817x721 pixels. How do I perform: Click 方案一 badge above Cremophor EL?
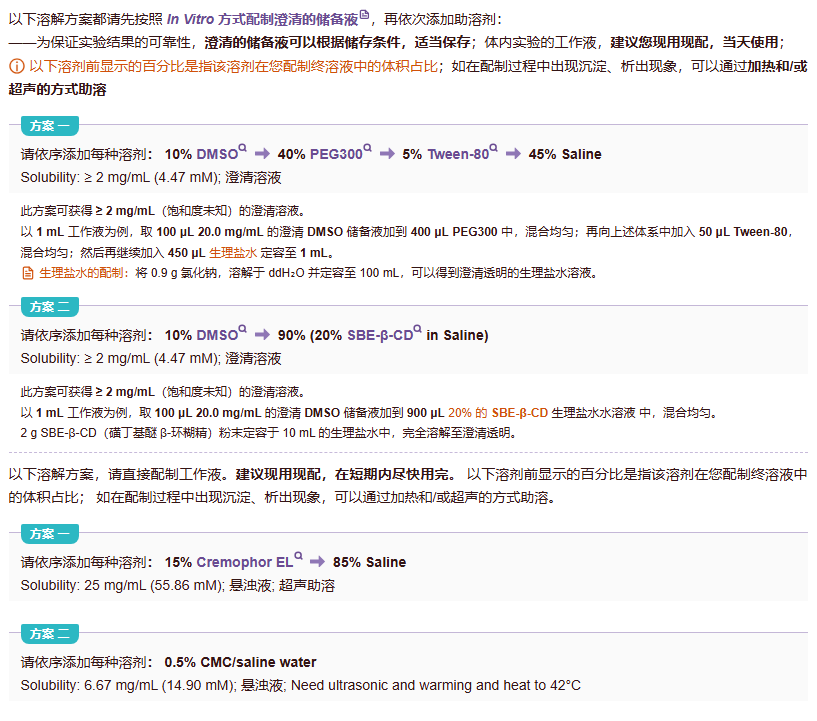[50, 534]
